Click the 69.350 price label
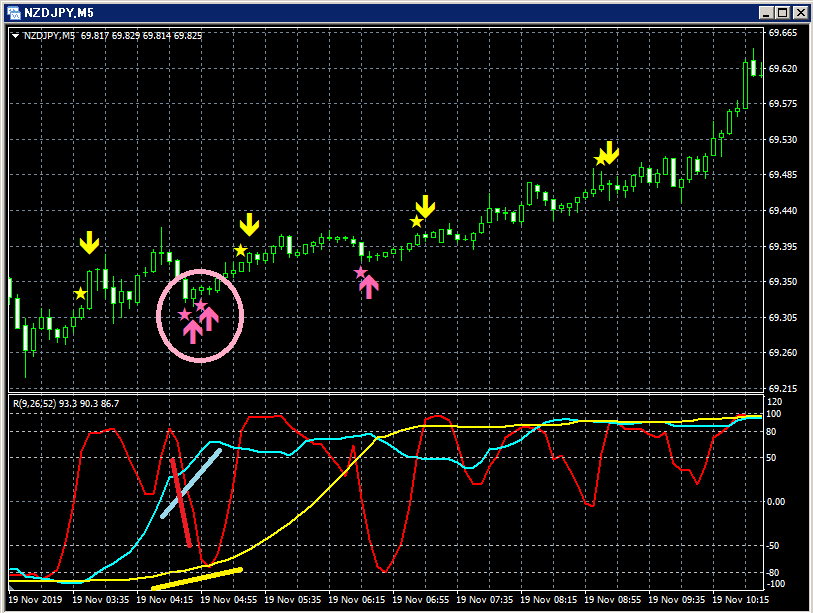The width and height of the screenshot is (813, 613). pyautogui.click(x=782, y=282)
